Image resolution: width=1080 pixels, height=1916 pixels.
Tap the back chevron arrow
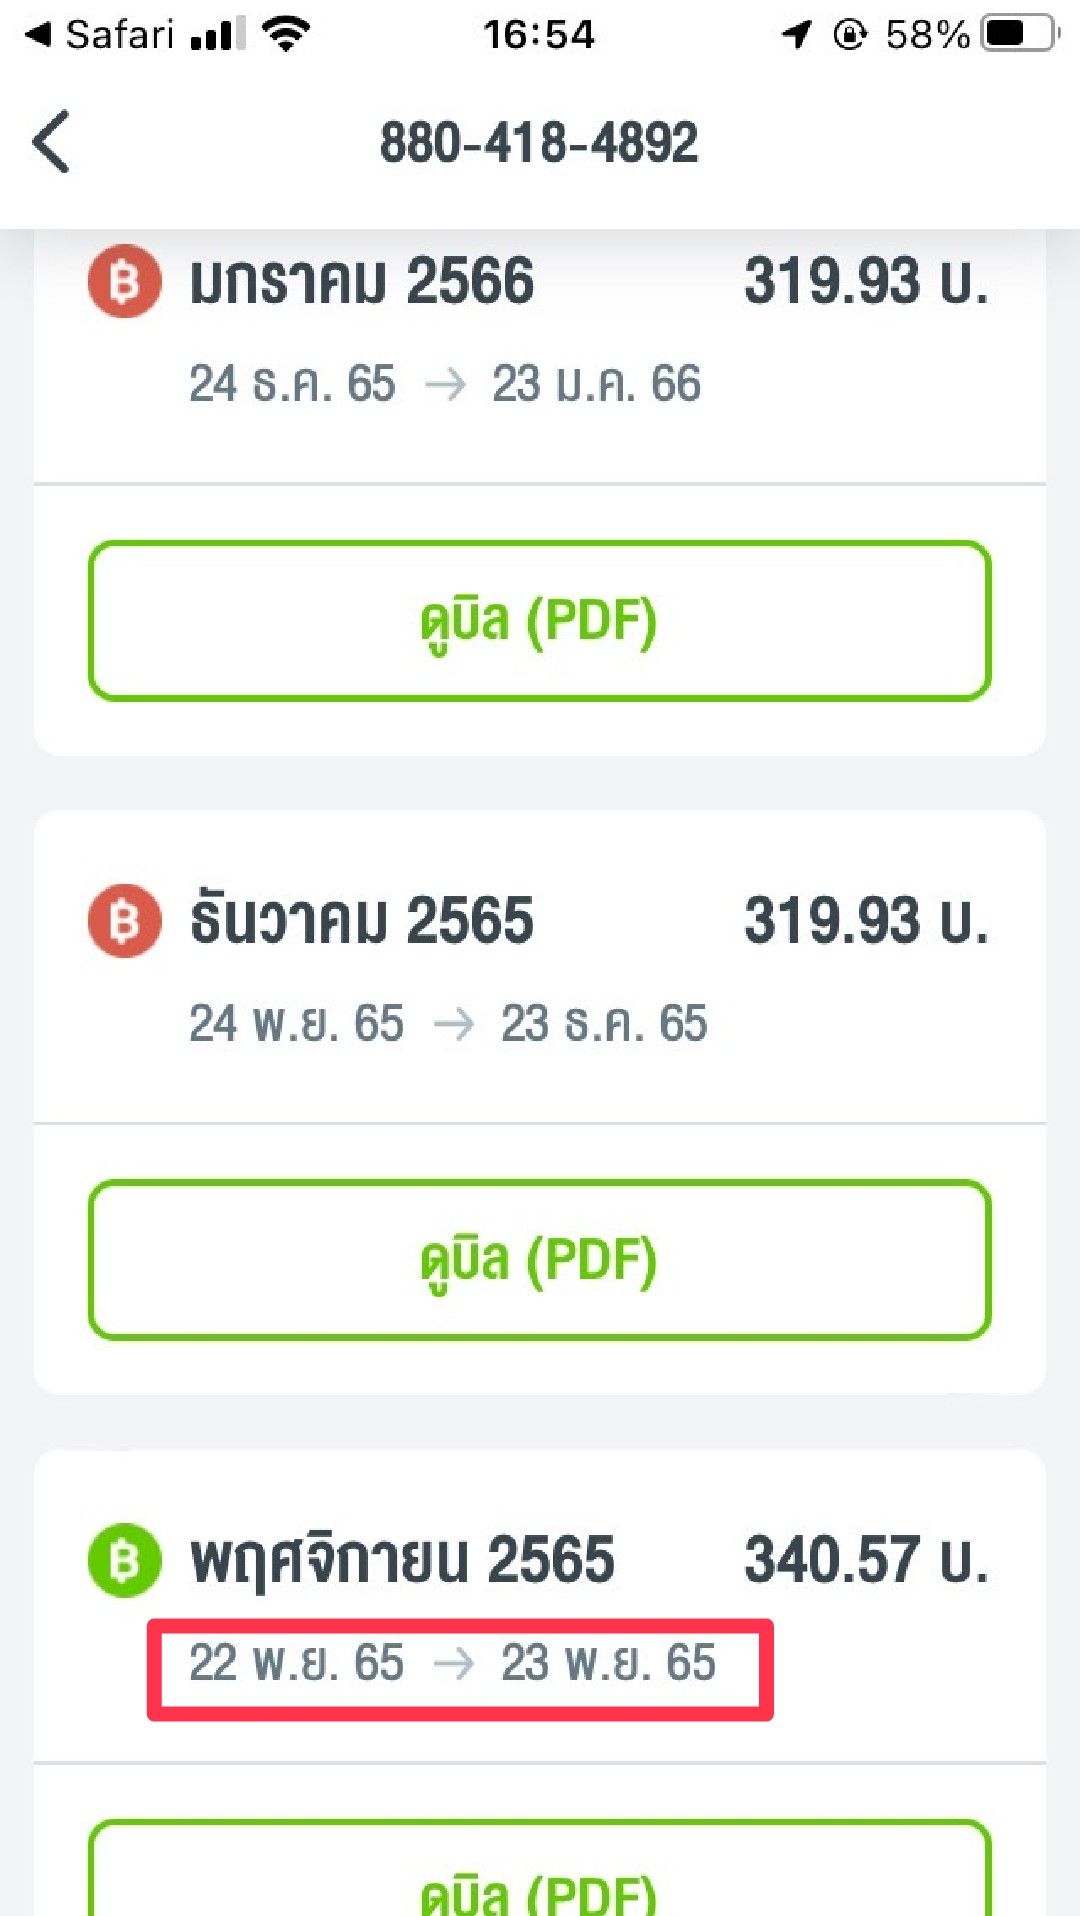[x=52, y=142]
